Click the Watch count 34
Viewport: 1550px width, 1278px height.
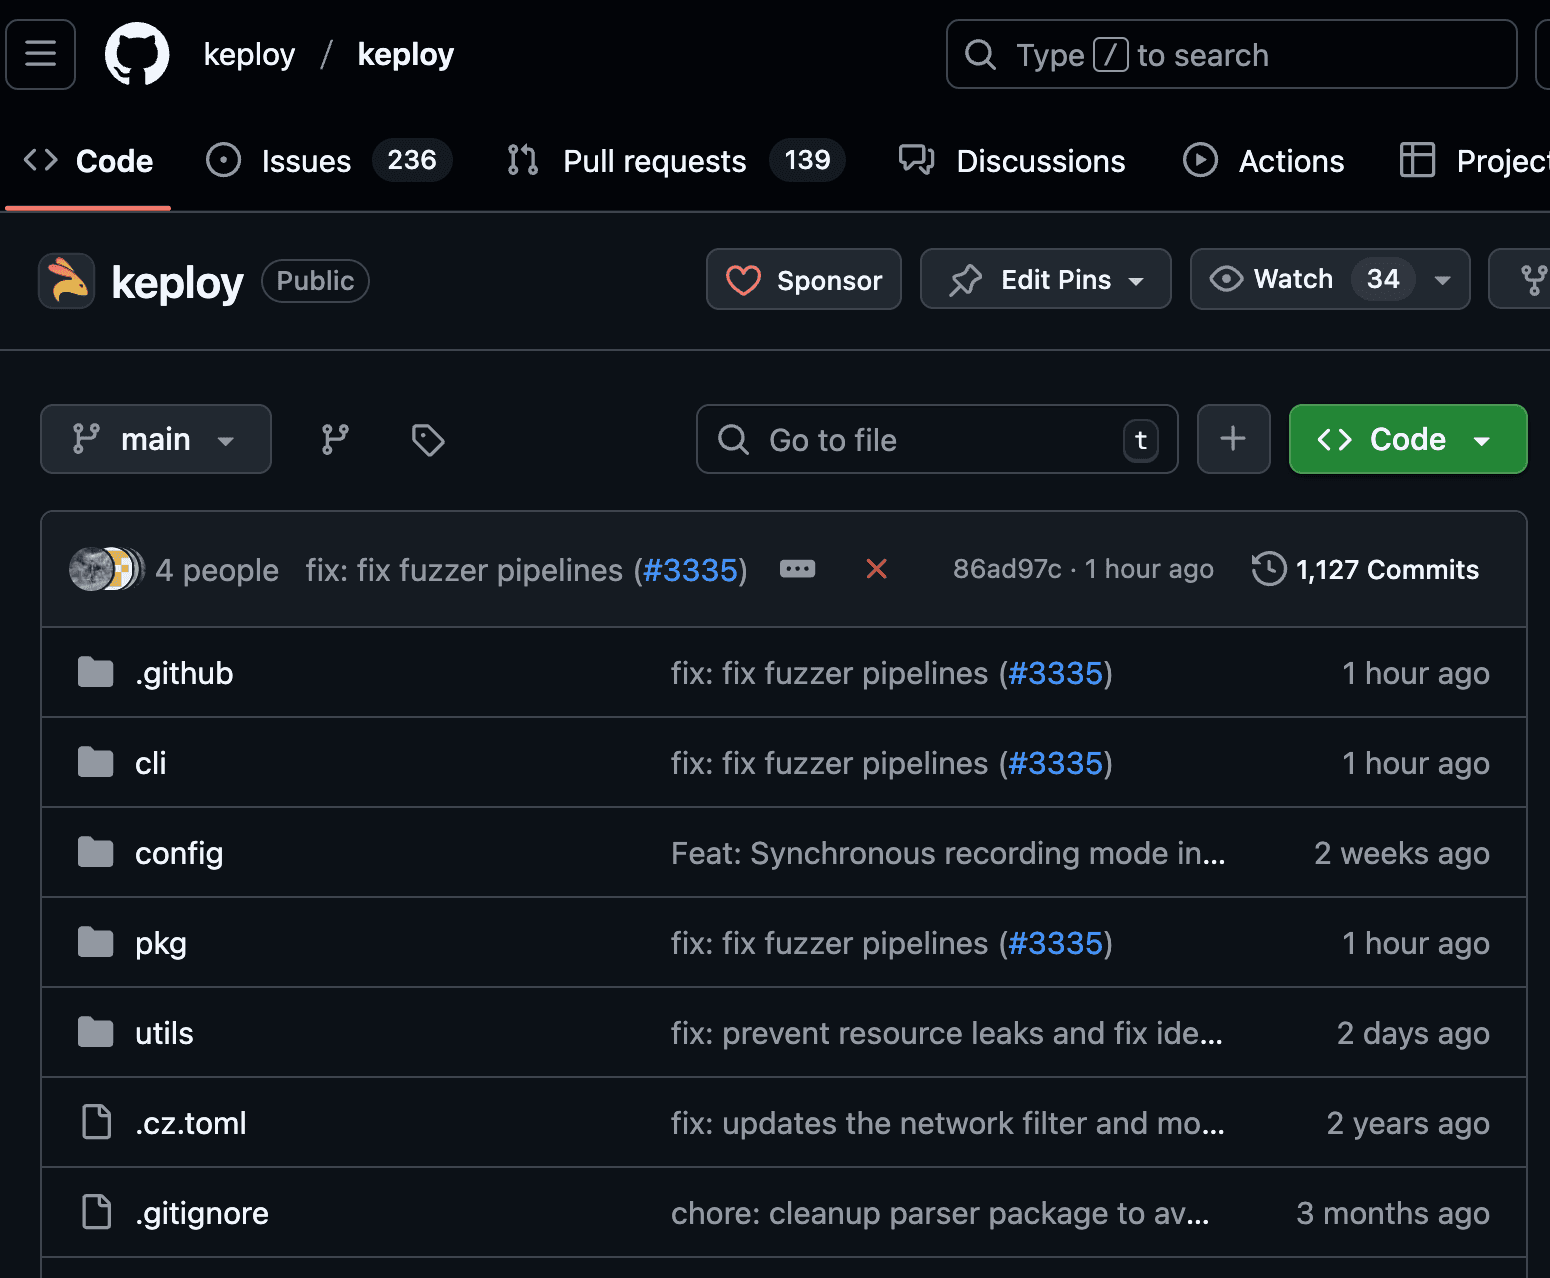pyautogui.click(x=1383, y=279)
